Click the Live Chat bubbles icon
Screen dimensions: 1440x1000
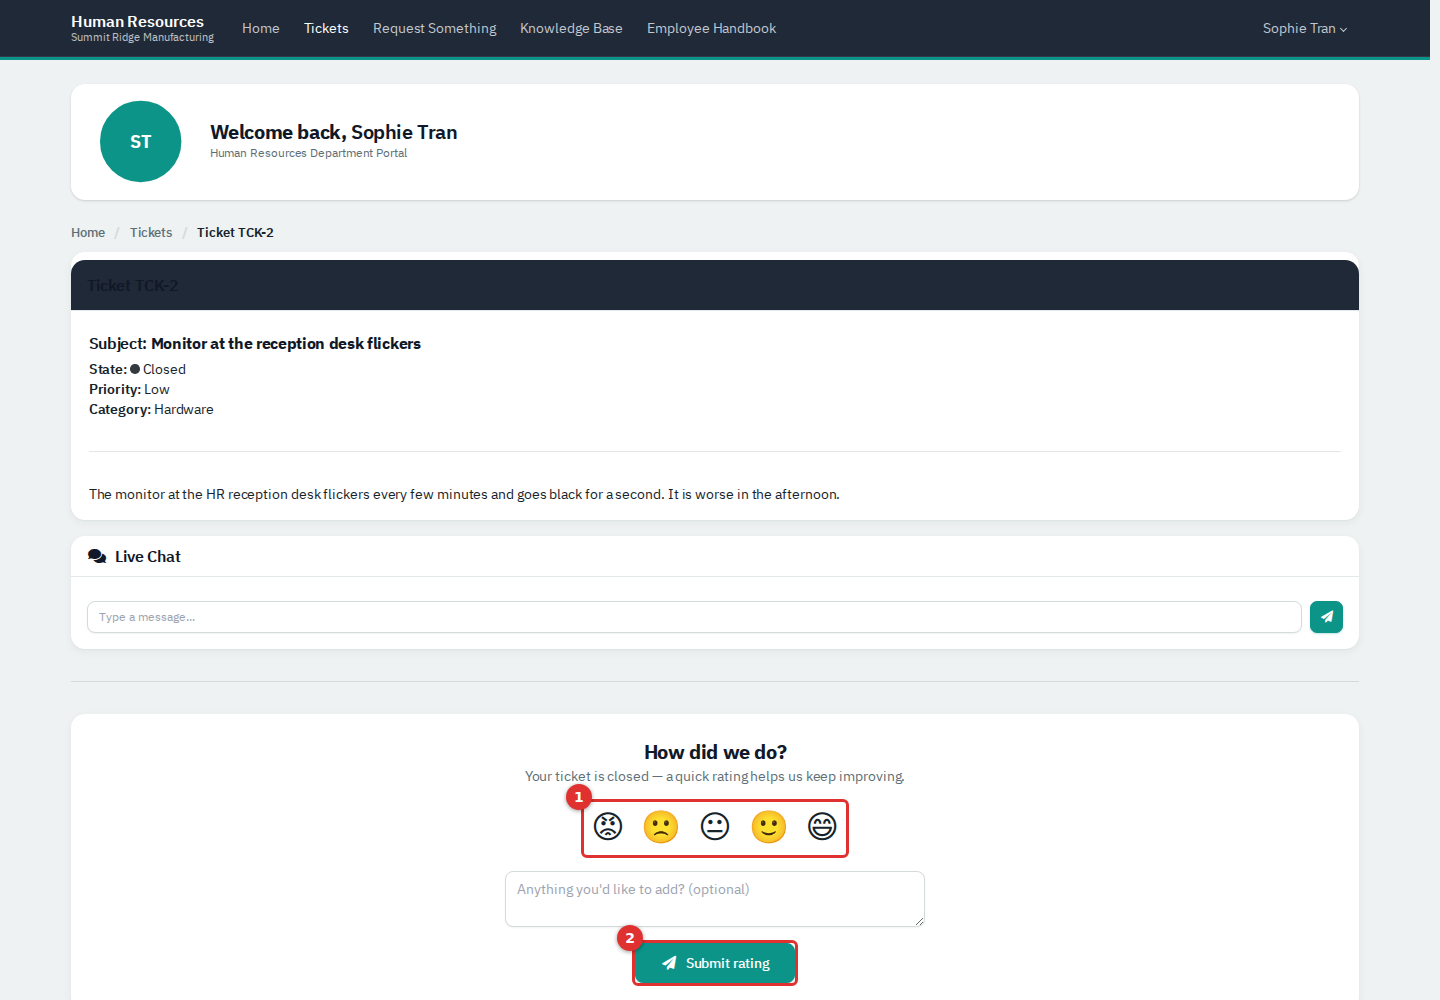click(x=97, y=557)
